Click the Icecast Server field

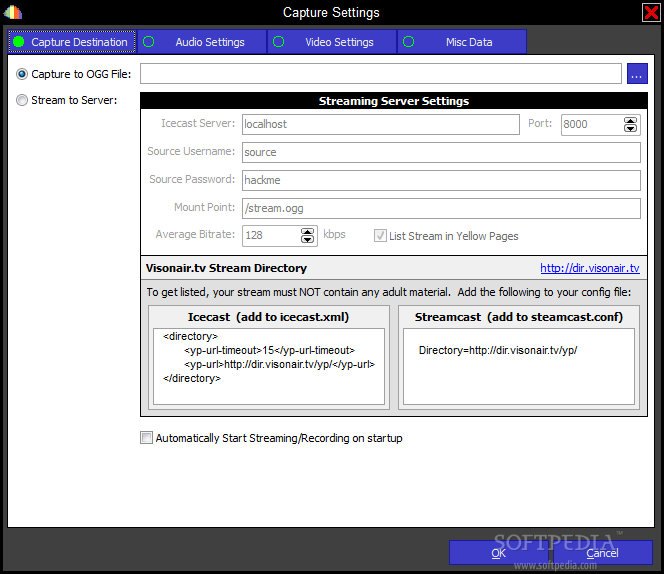coord(381,125)
